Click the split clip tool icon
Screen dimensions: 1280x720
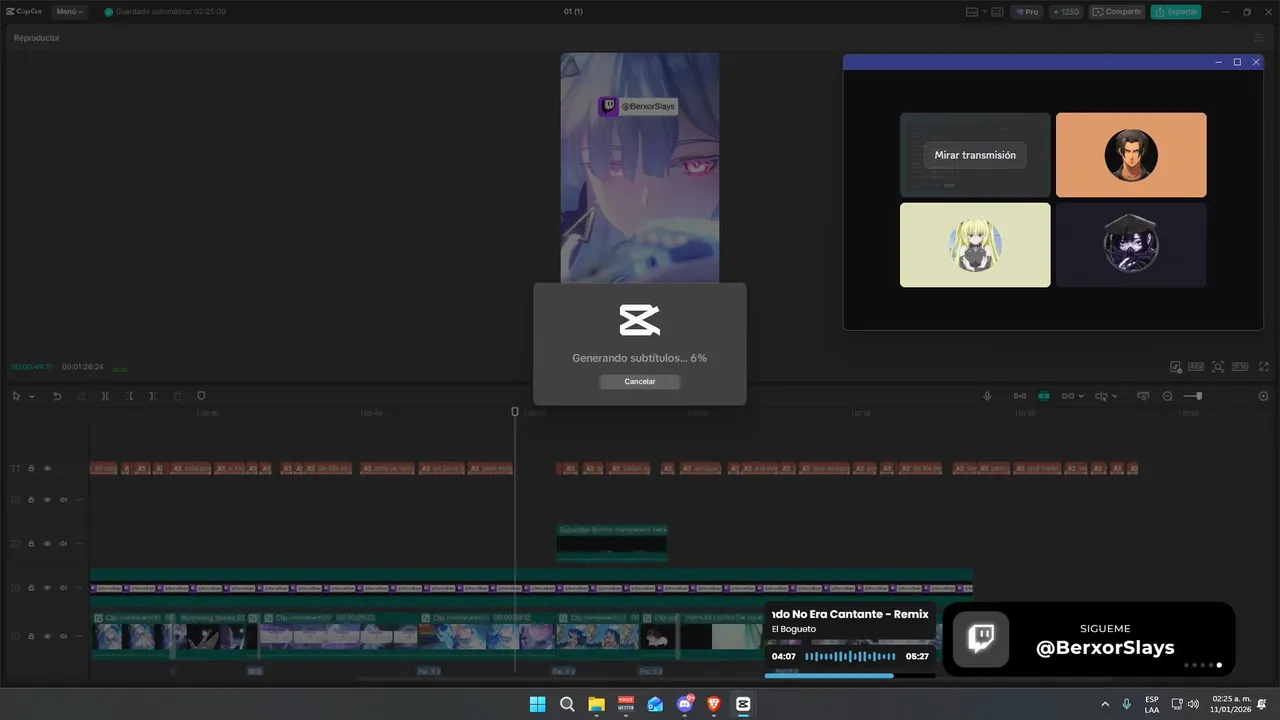[105, 396]
